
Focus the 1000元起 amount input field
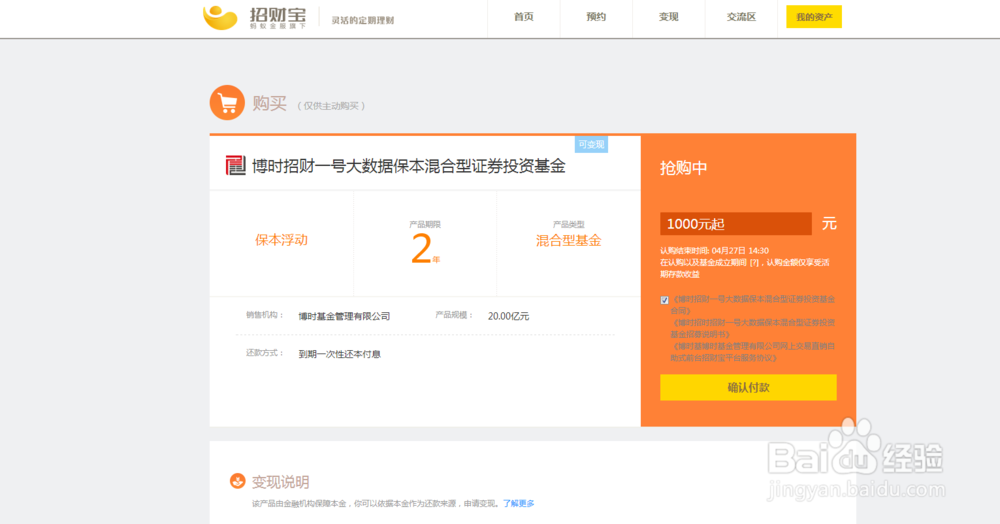coord(735,224)
